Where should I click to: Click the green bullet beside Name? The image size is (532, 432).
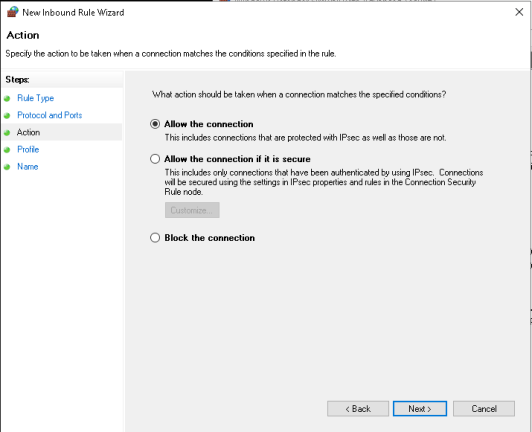click(7, 167)
